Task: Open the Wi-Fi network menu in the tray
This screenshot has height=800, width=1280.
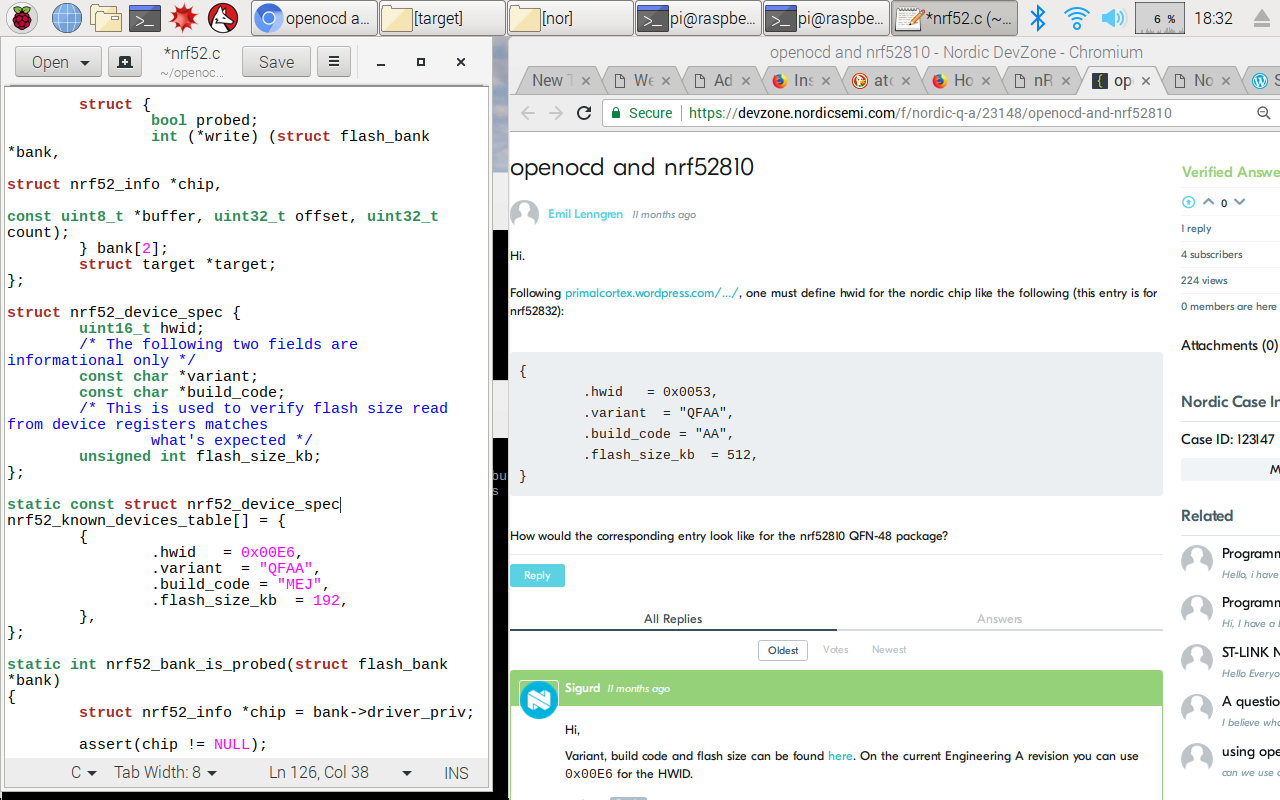Action: coord(1076,18)
